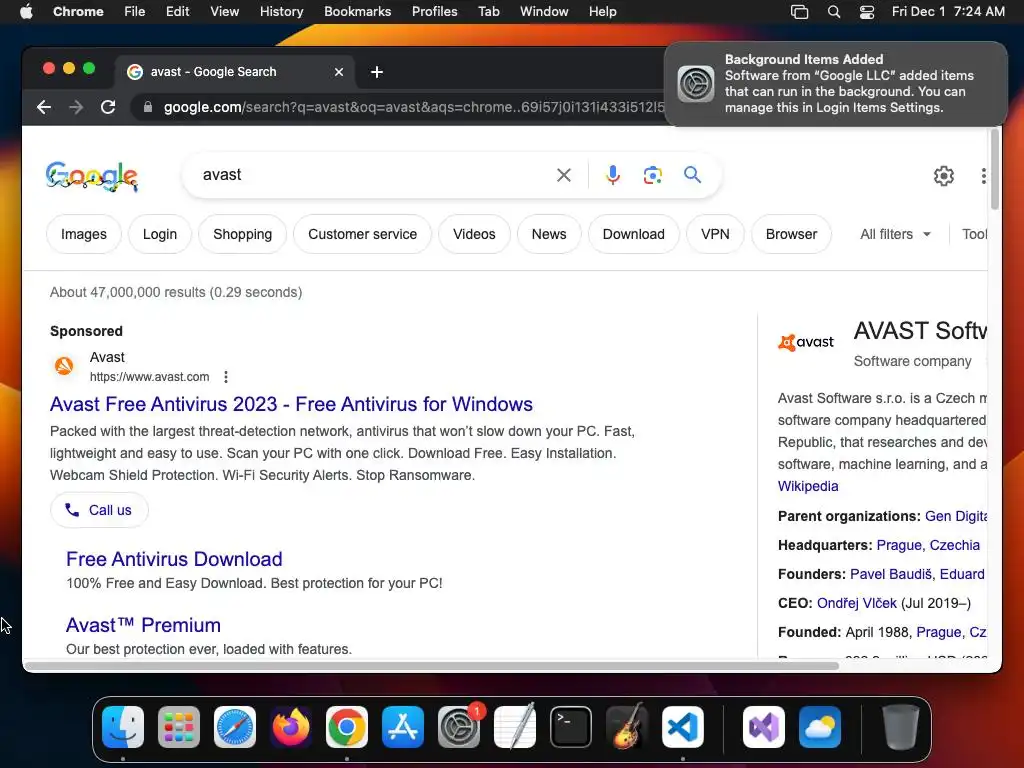This screenshot has height=768, width=1024.
Task: Open the Trash in the Dock
Action: tap(901, 727)
